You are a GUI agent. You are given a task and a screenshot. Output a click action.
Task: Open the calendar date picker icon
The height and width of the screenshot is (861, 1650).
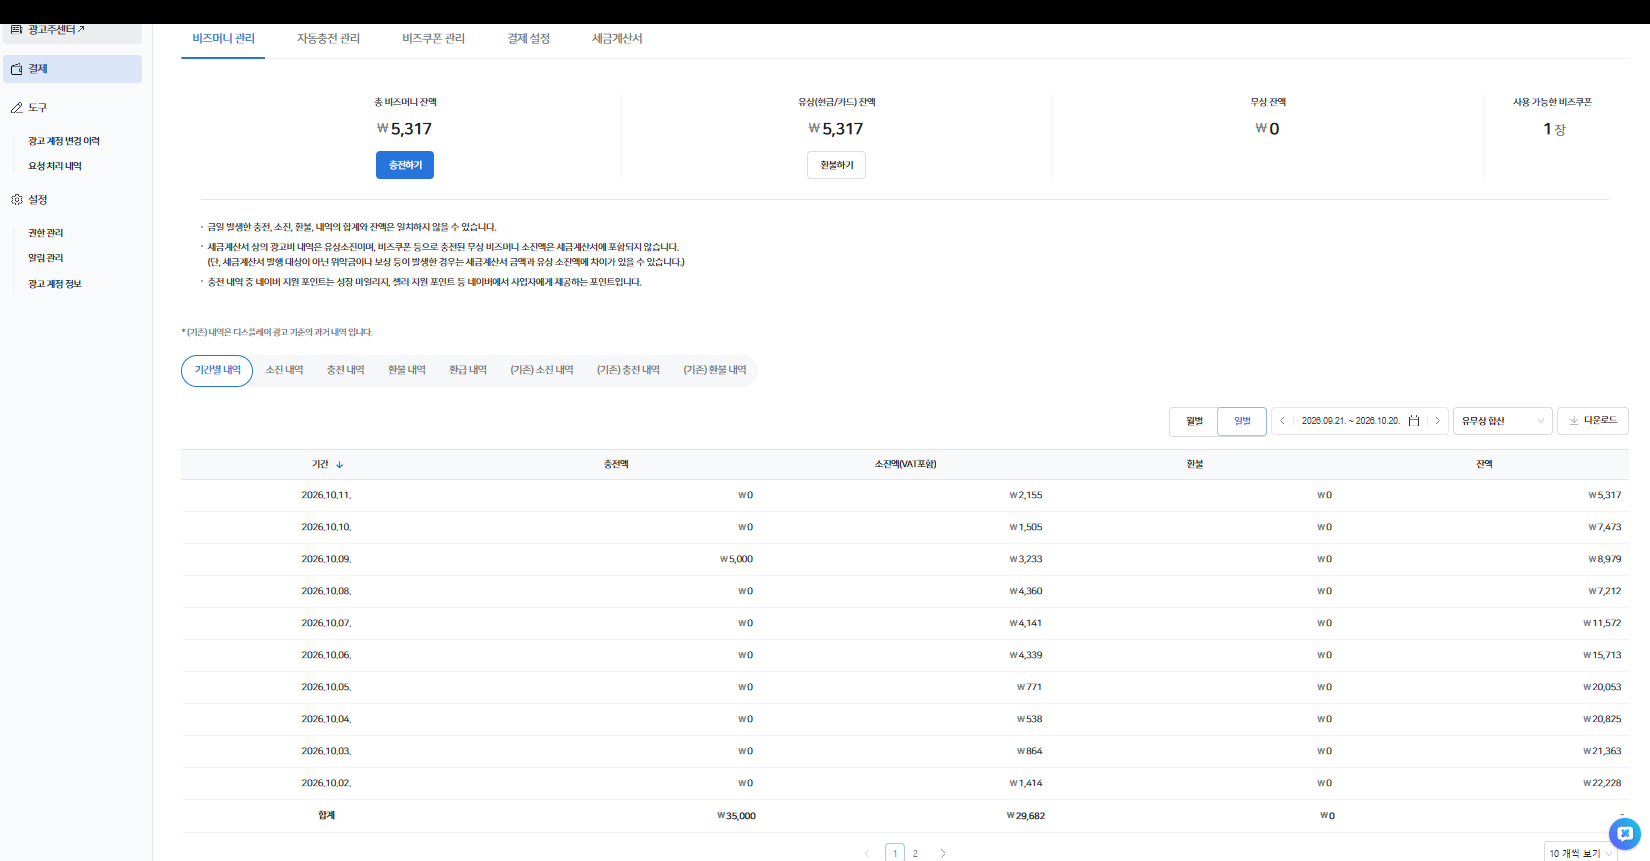tap(1414, 421)
